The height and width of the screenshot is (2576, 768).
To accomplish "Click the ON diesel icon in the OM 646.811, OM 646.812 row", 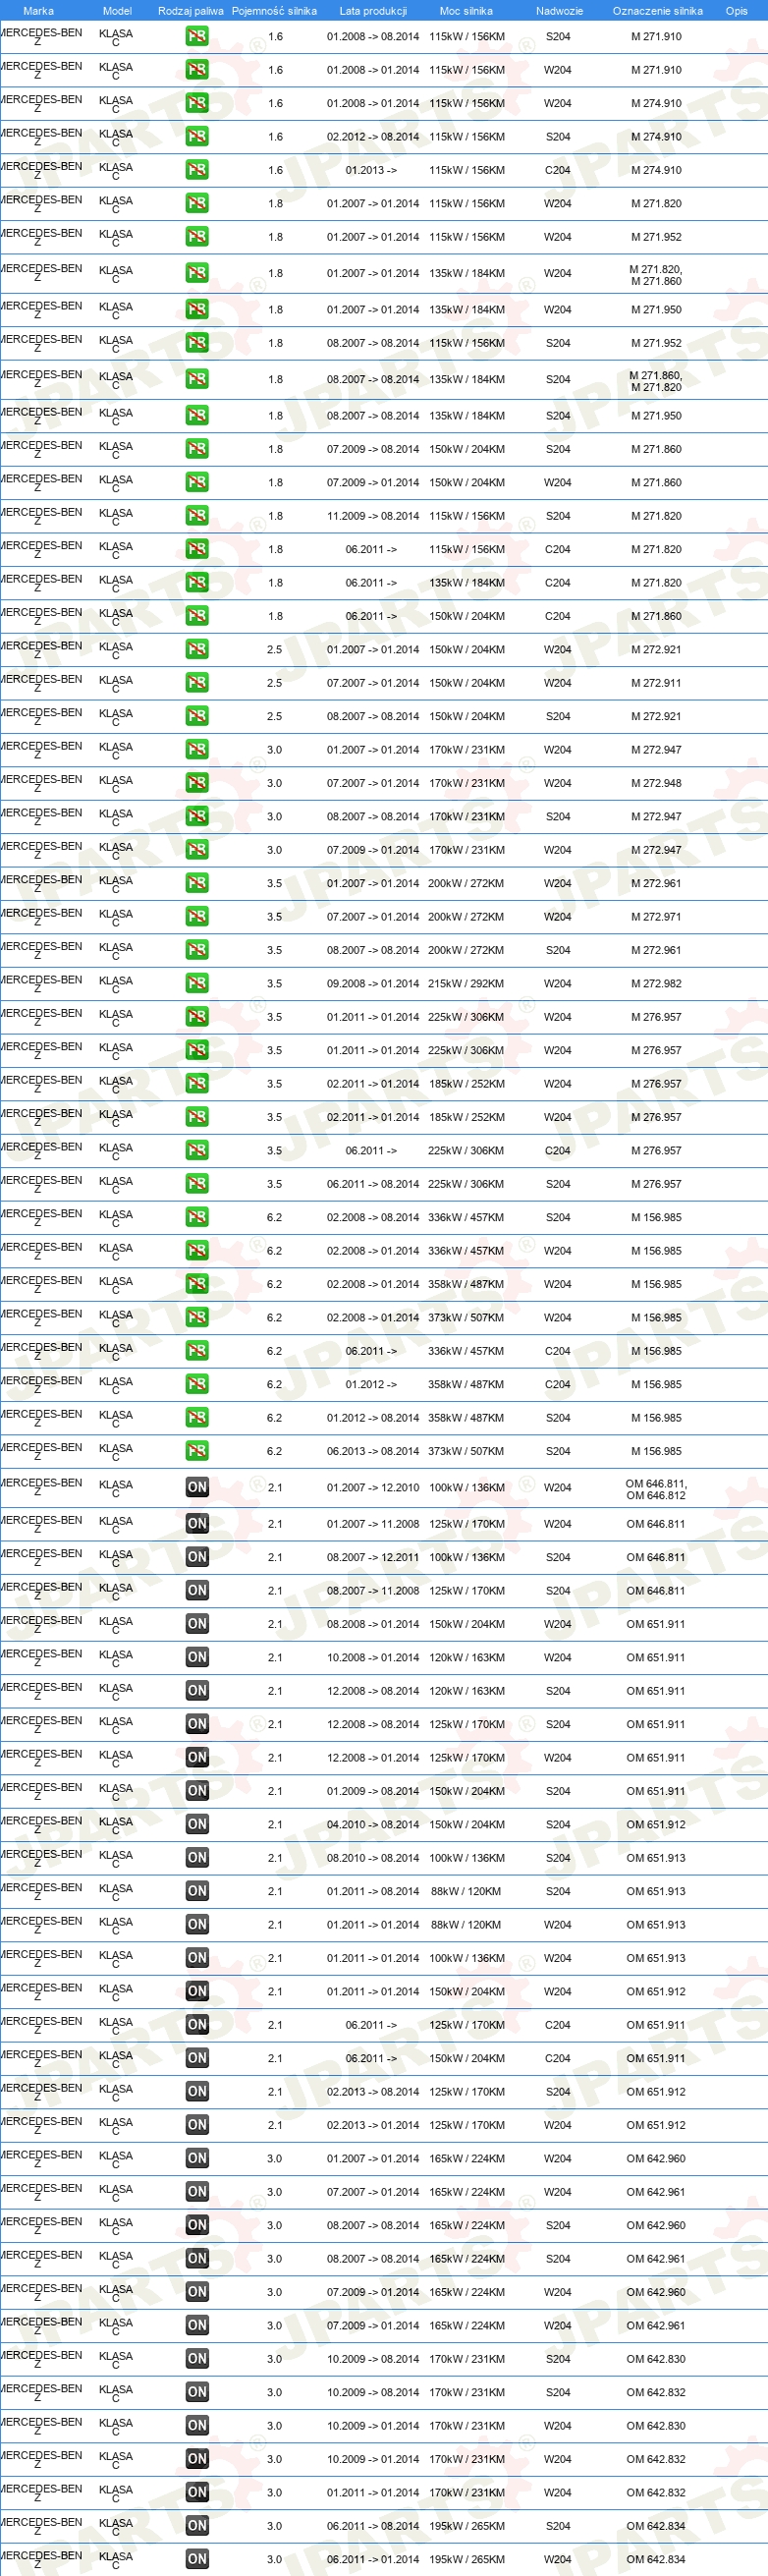I will (197, 1488).
